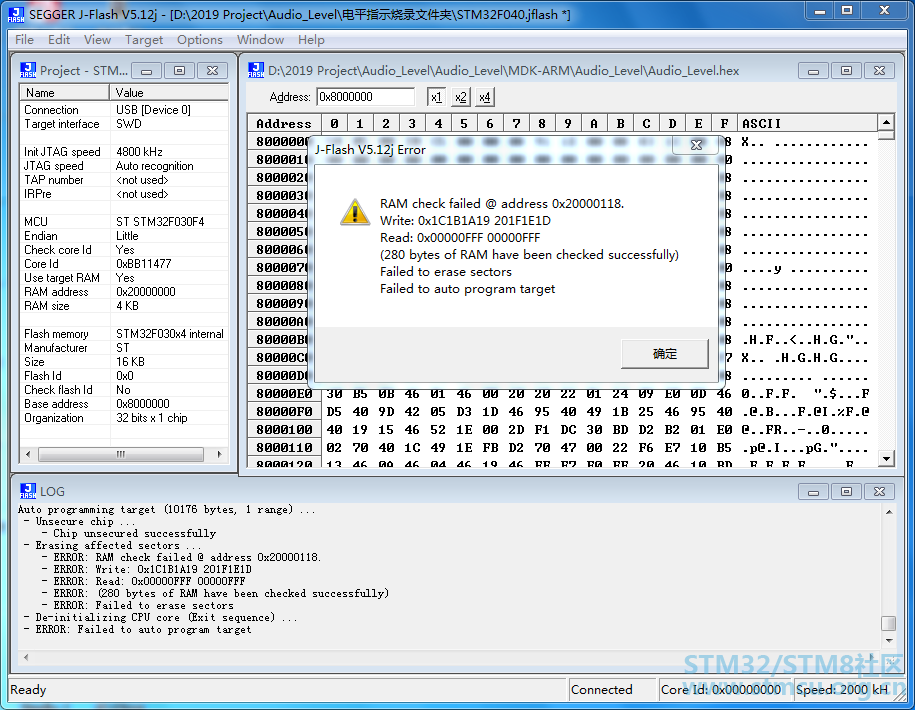The height and width of the screenshot is (710, 915).
Task: Select the 'STM32F030x4 internal' flash memory value
Action: 170,334
